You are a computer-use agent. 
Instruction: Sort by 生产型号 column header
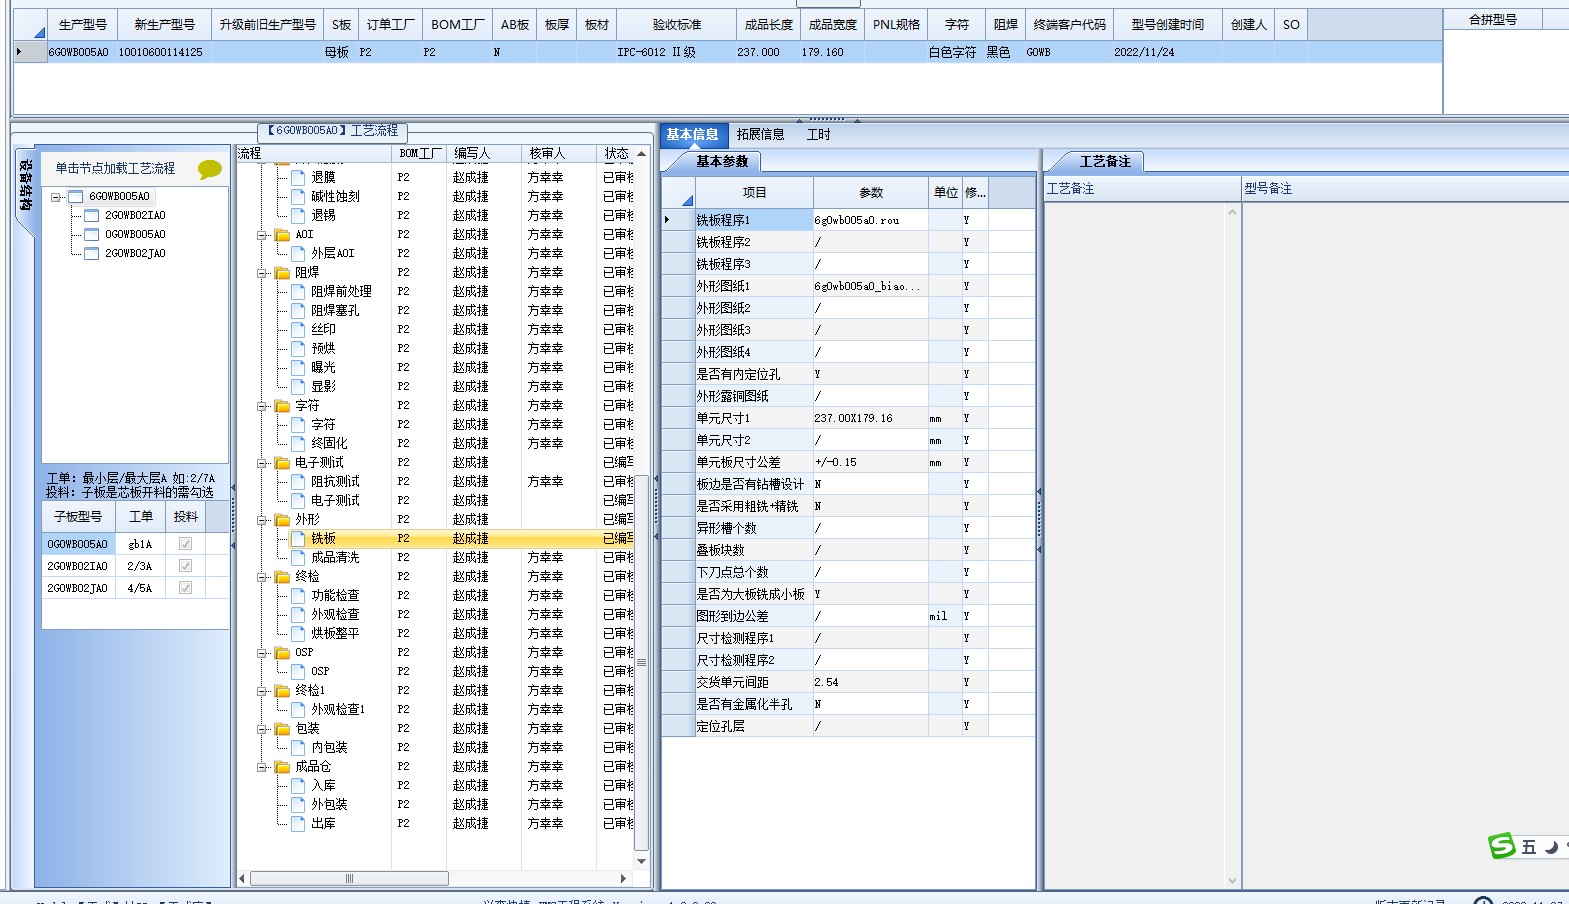pyautogui.click(x=82, y=25)
